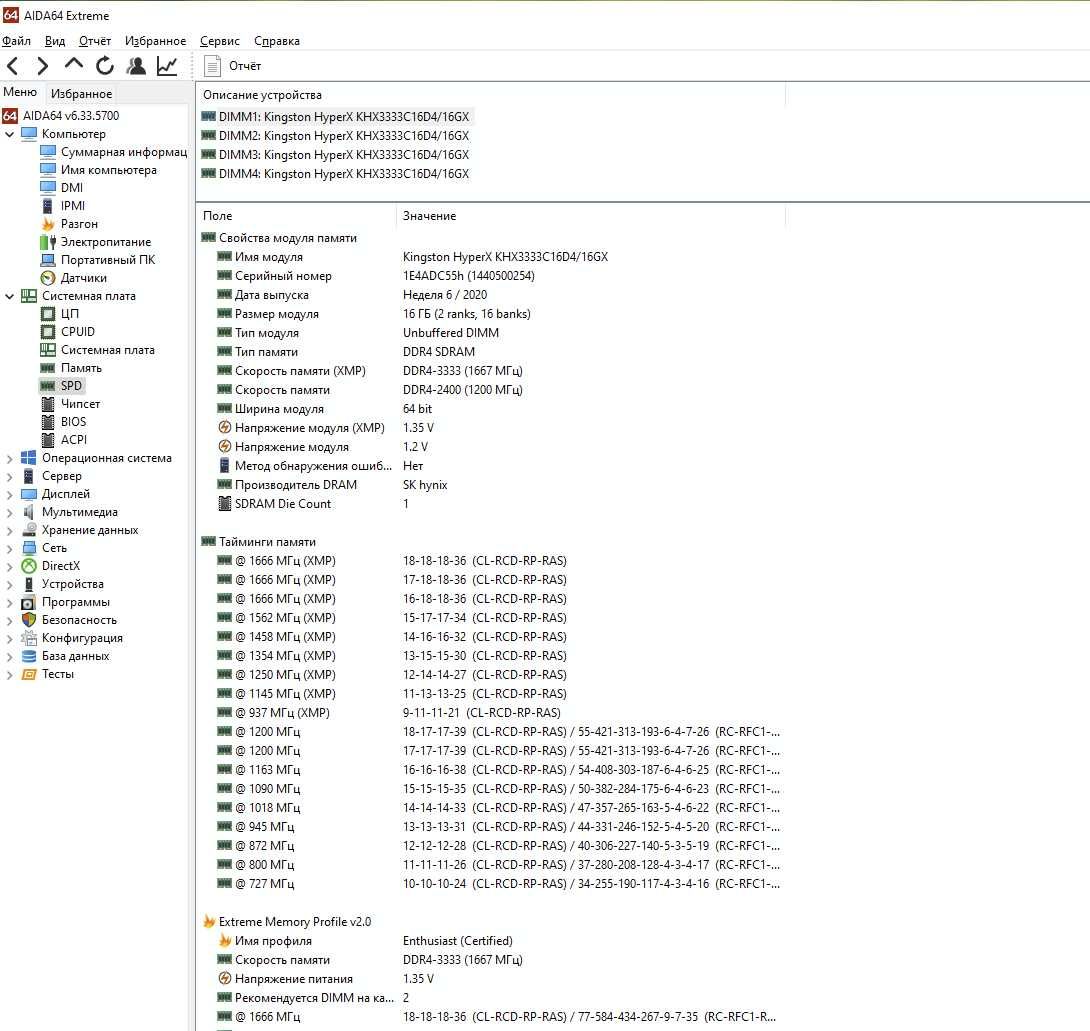This screenshot has width=1090, height=1031.
Task: Click the Forward navigation arrow
Action: click(x=42, y=66)
